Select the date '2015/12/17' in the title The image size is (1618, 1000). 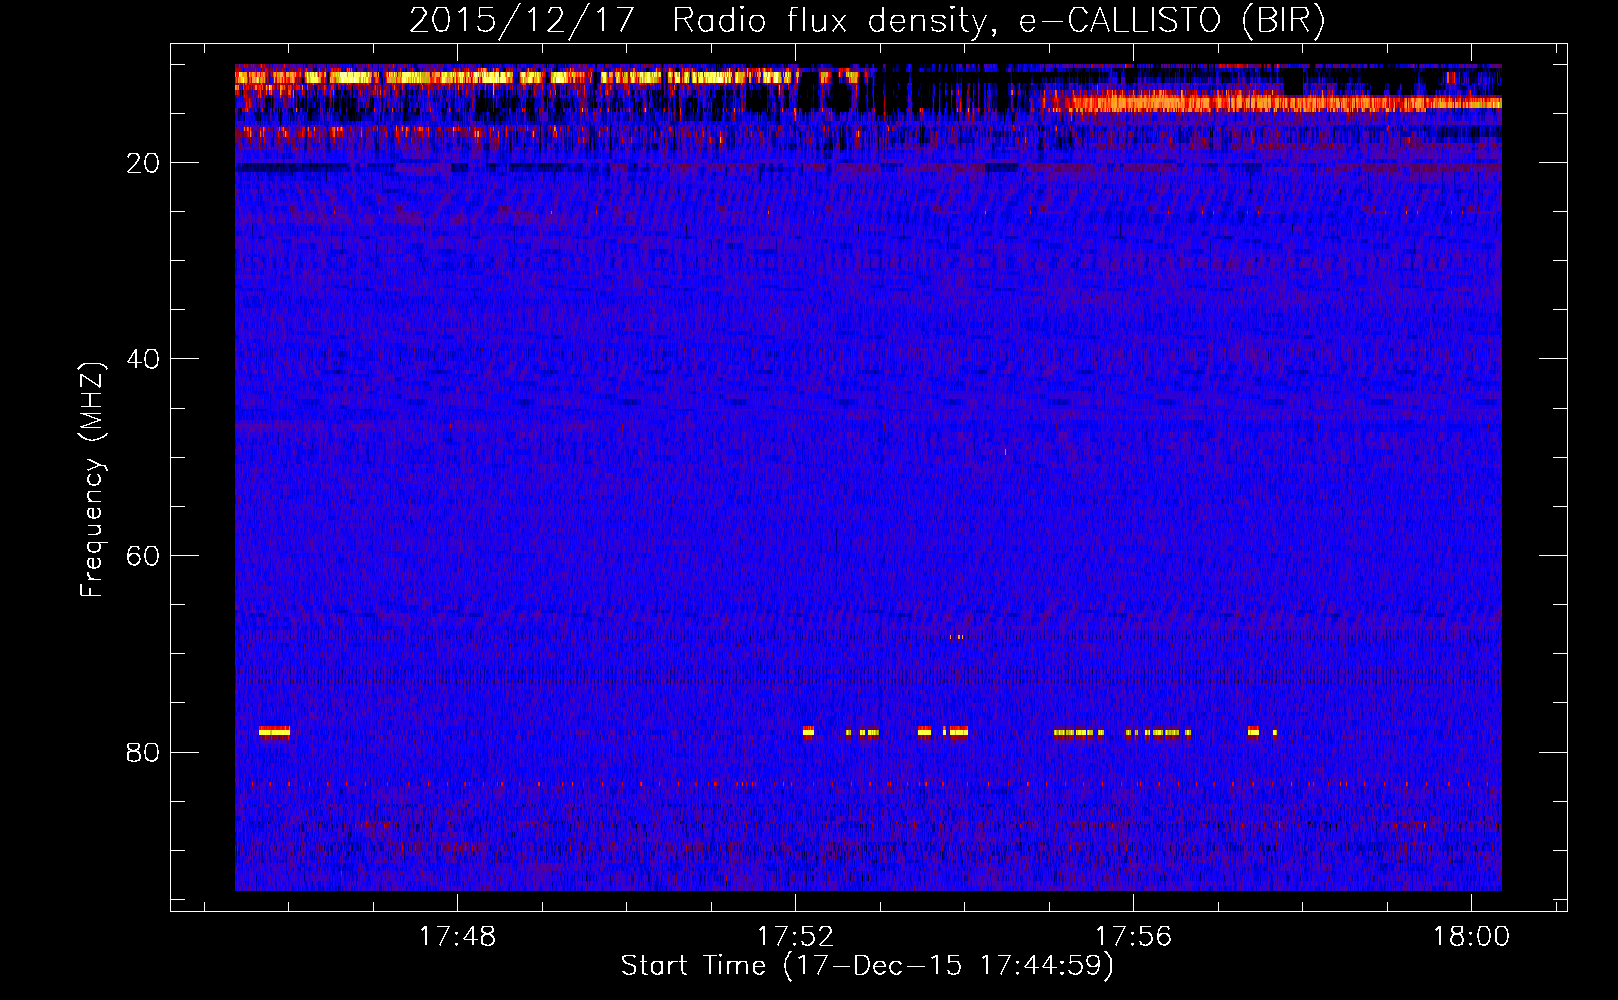point(521,20)
